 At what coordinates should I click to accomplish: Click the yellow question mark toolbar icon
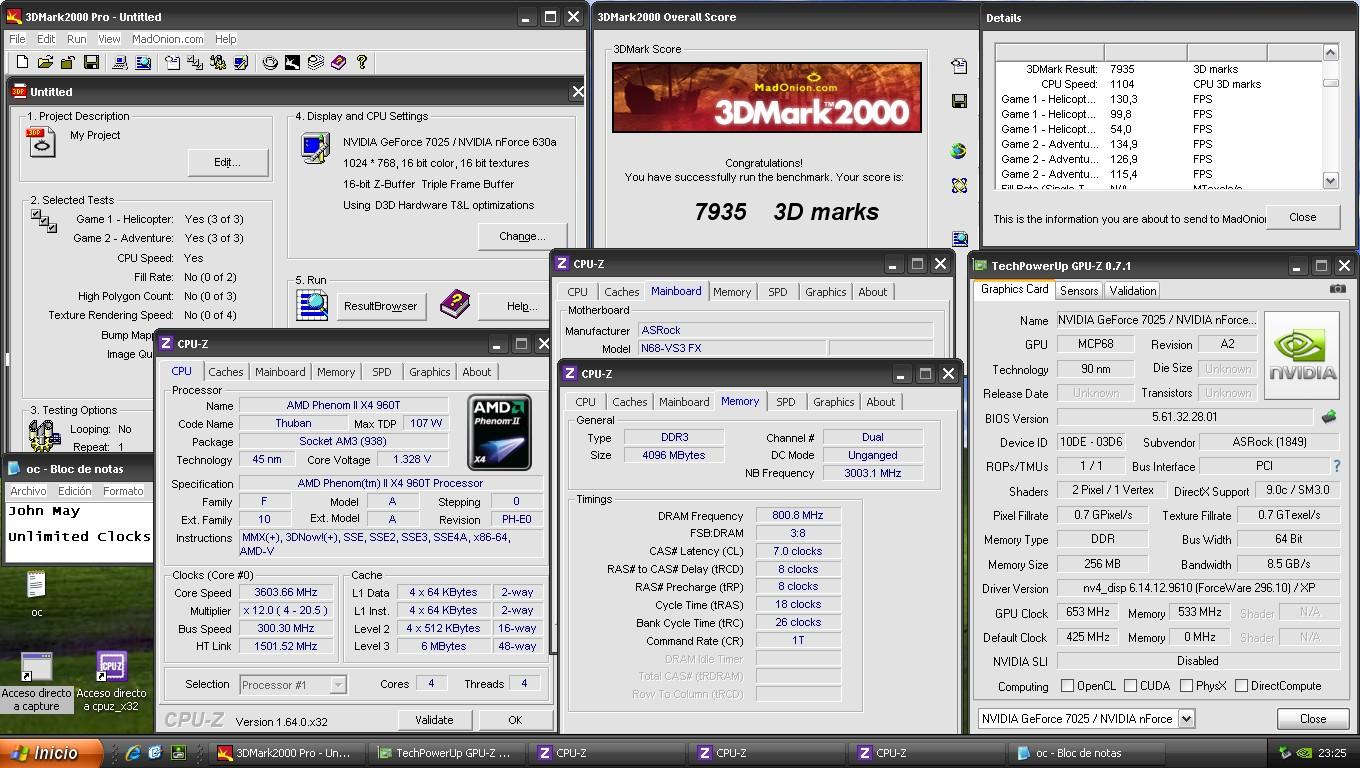click(362, 62)
